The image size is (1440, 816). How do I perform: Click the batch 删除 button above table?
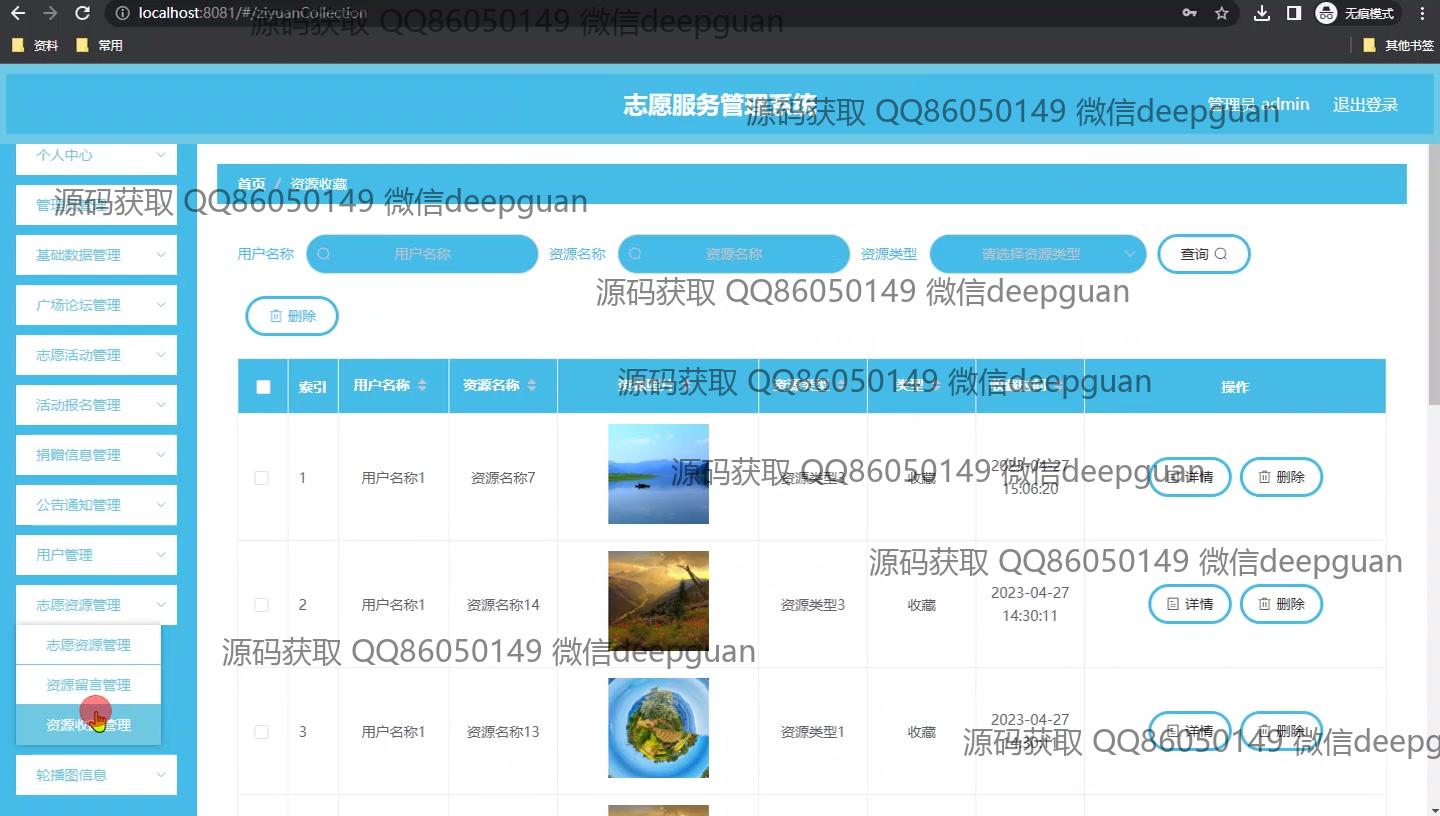point(292,316)
